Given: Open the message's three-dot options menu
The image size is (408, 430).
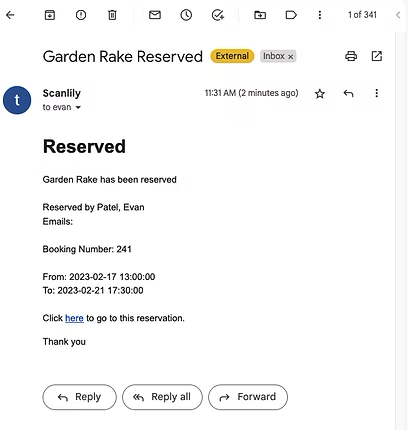Looking at the screenshot, I should tap(377, 93).
